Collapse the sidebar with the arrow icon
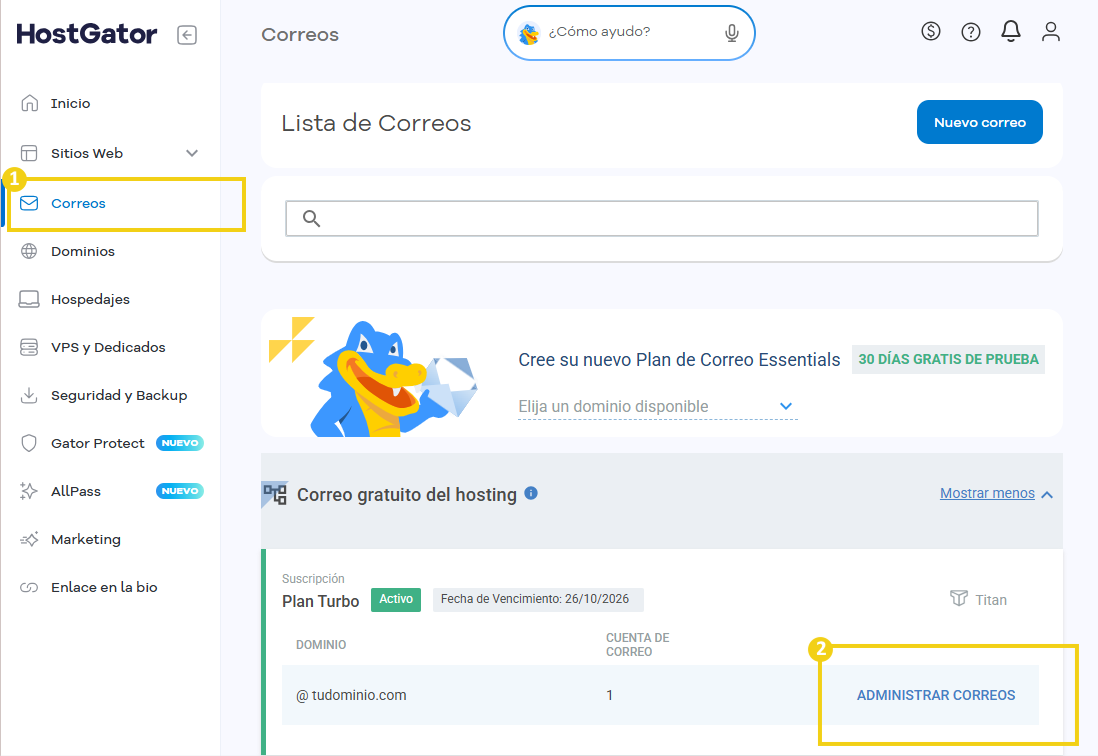Screen dimensions: 1098x756 coord(187,35)
